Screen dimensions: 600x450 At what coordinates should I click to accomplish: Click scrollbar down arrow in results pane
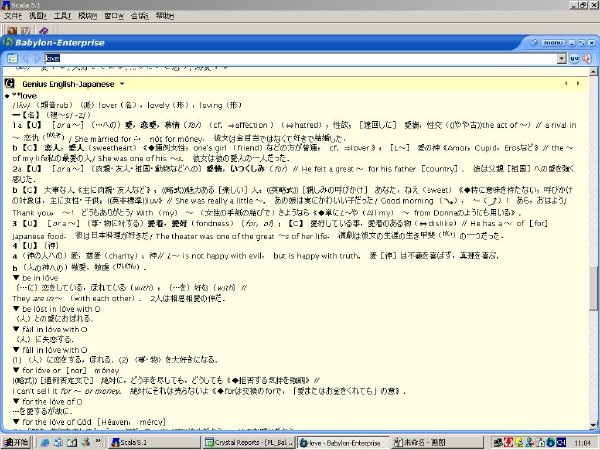tap(593, 425)
